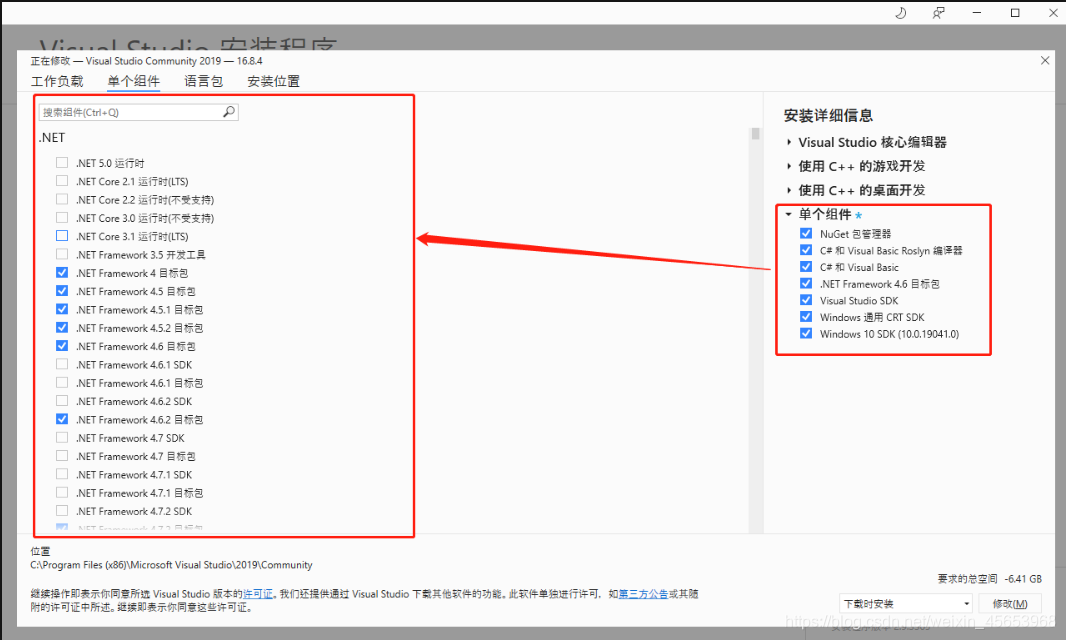Check .NET Framework 4.6.1 SDK checkbox

[x=62, y=365]
